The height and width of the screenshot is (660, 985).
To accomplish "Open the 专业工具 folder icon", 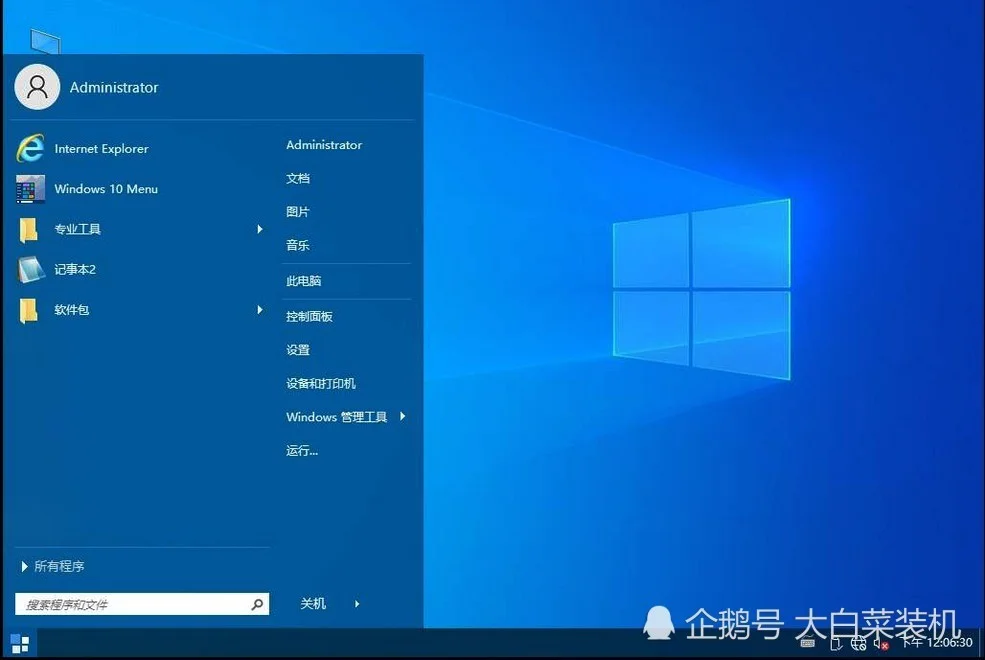I will coord(28,229).
